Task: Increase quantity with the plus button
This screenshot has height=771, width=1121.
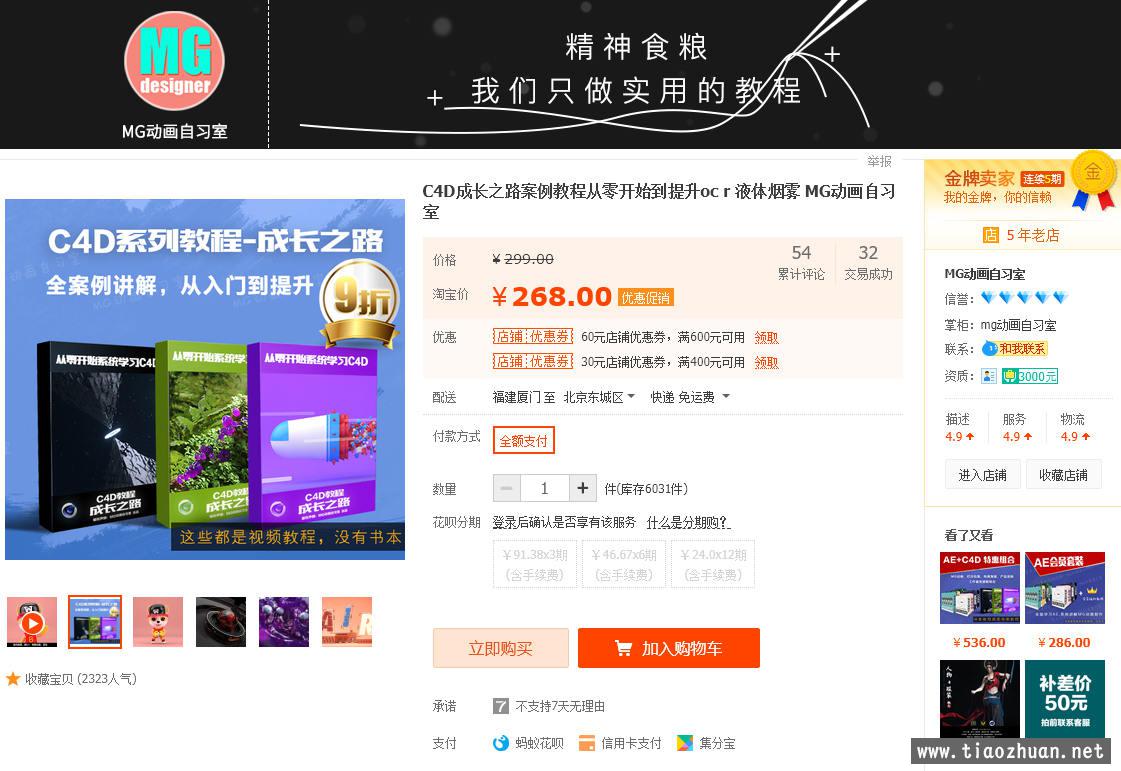Action: pyautogui.click(x=583, y=488)
